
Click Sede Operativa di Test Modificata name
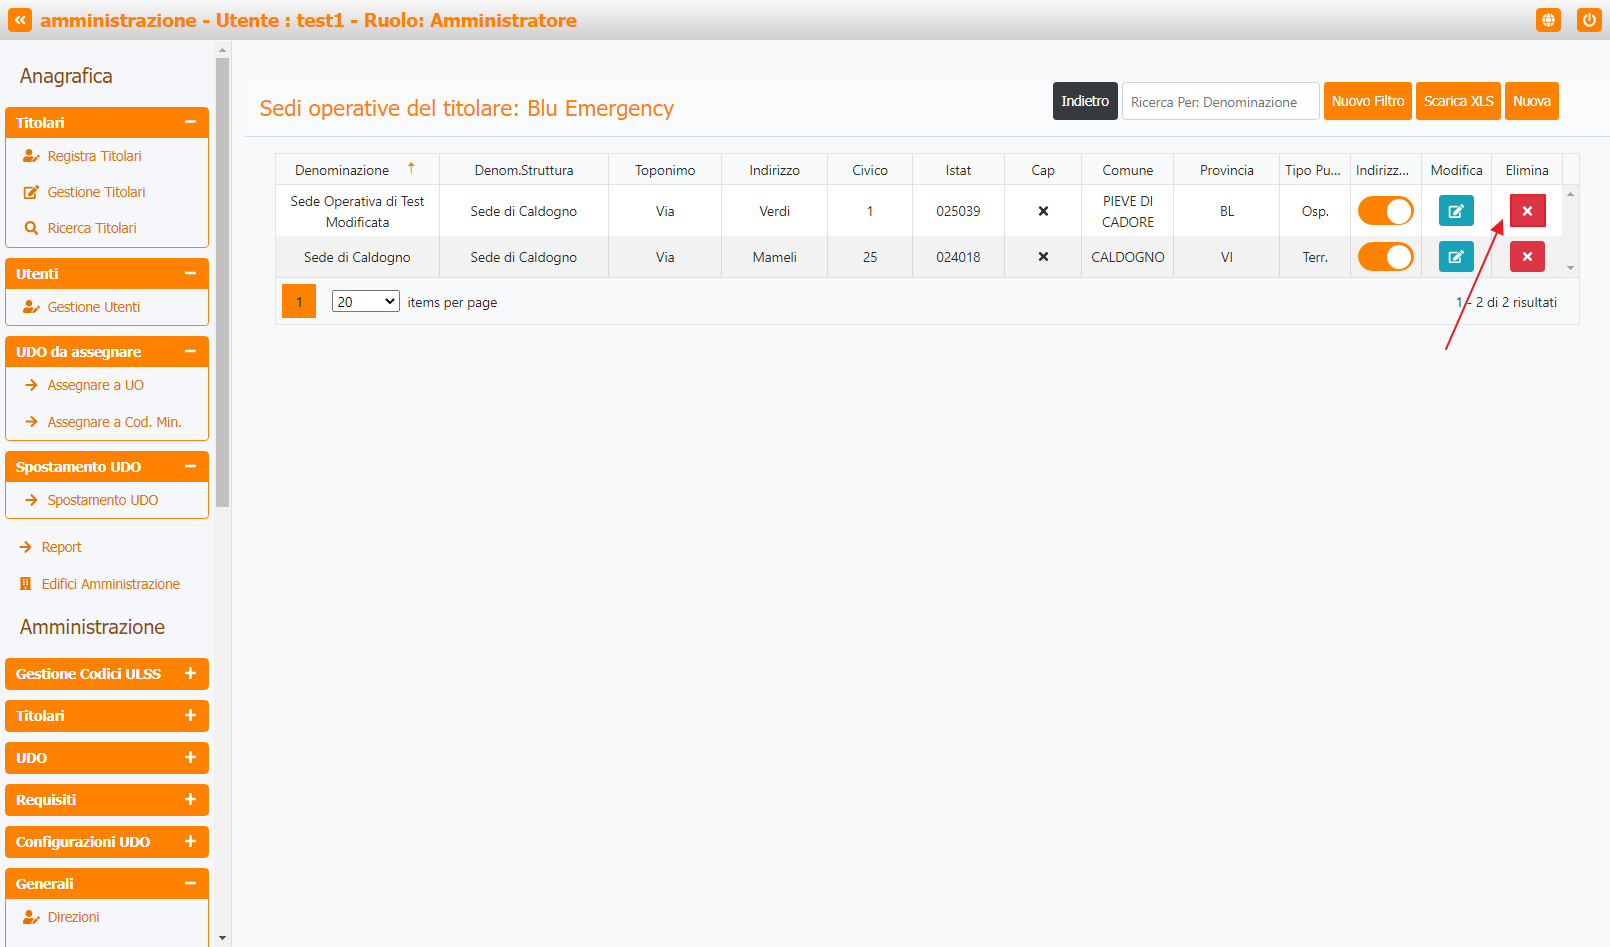357,211
